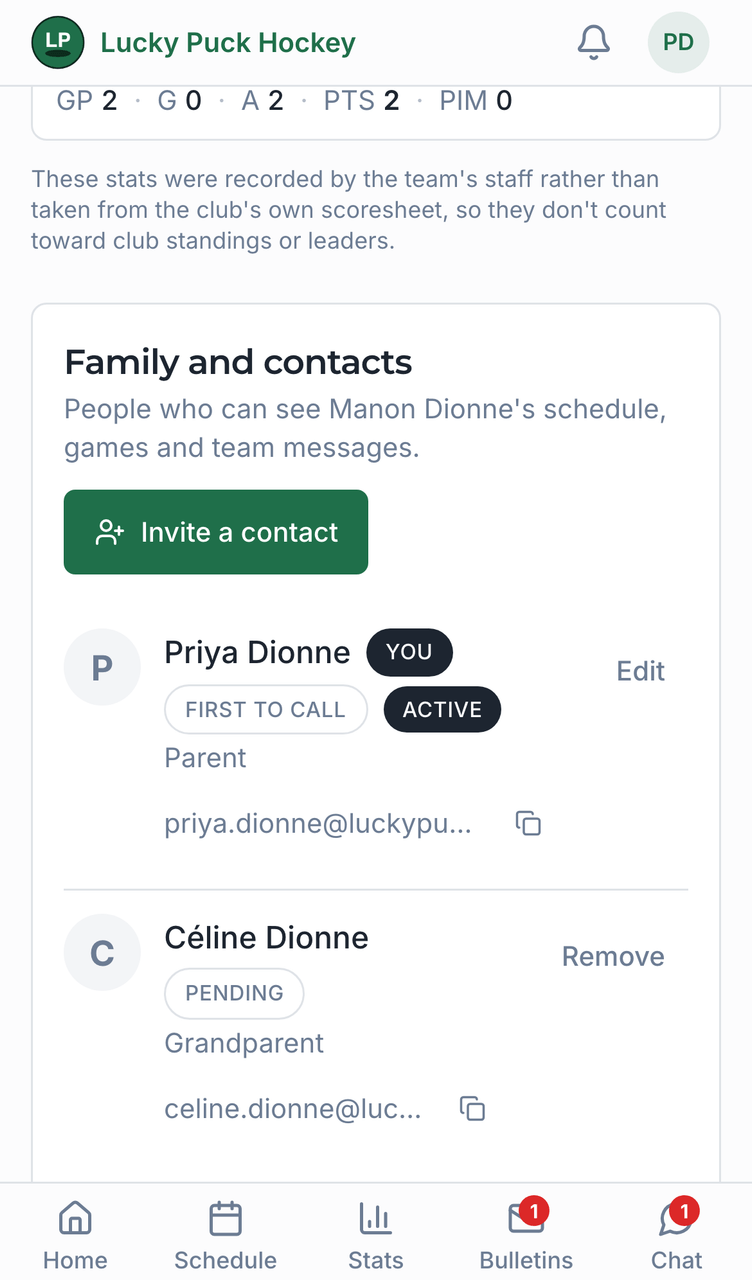This screenshot has width=752, height=1280.
Task: Click Priya Dionne's P avatar
Action: click(102, 667)
